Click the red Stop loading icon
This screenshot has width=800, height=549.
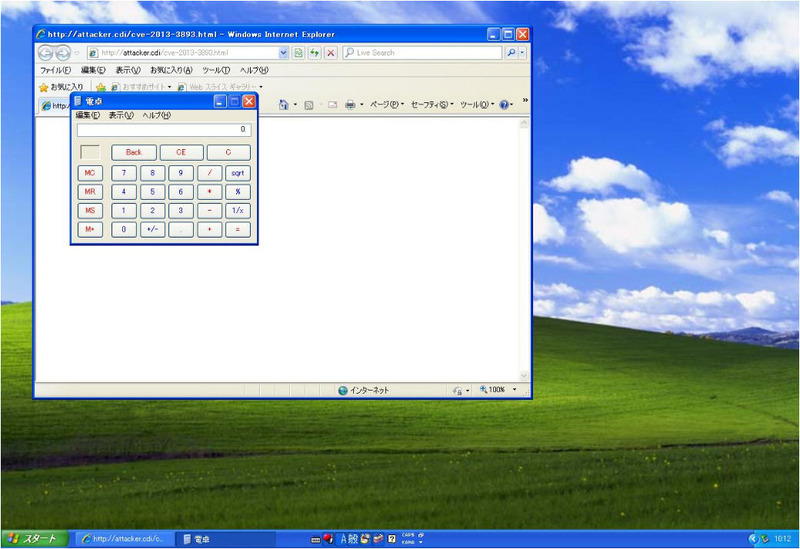(x=331, y=53)
